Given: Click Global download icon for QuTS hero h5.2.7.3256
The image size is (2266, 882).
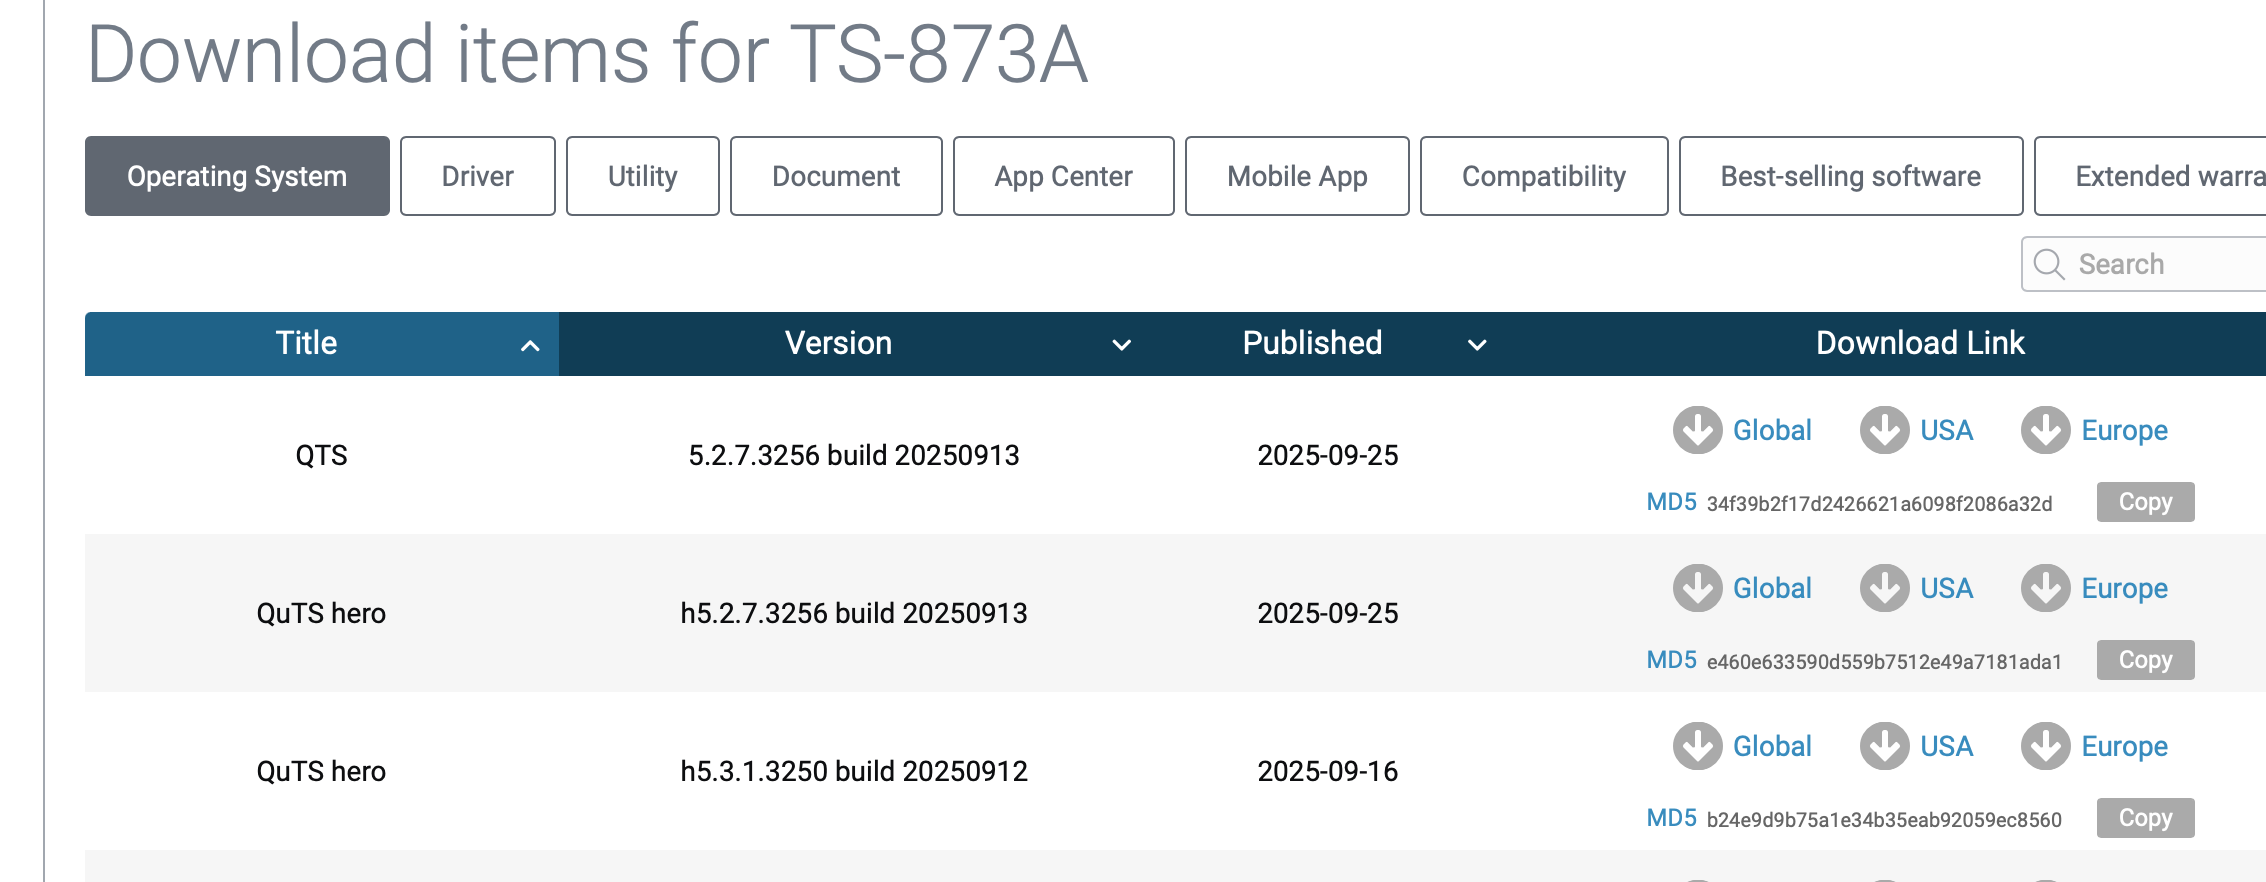Looking at the screenshot, I should (x=1697, y=588).
